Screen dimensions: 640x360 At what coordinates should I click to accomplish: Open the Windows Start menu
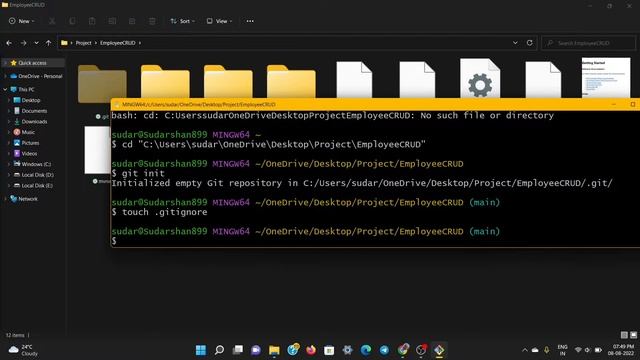(x=201, y=350)
